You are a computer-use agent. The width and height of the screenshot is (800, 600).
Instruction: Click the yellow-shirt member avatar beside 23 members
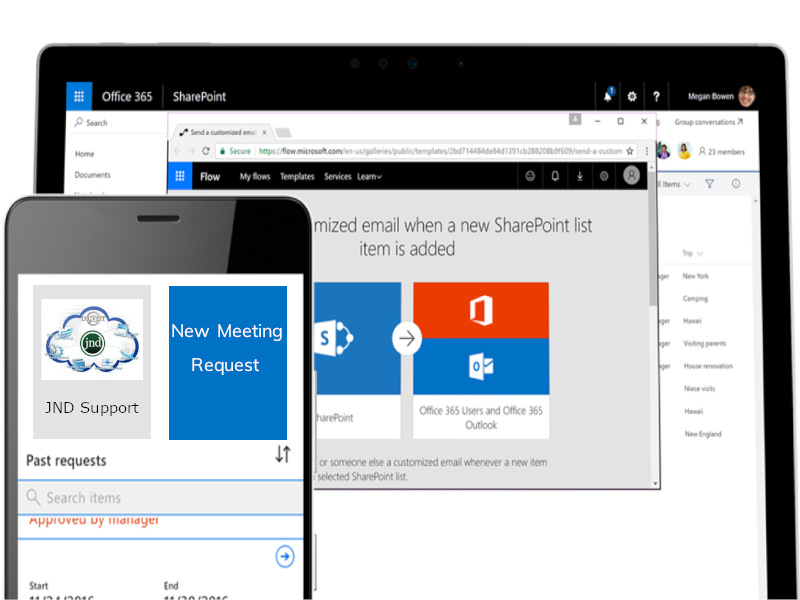684,151
